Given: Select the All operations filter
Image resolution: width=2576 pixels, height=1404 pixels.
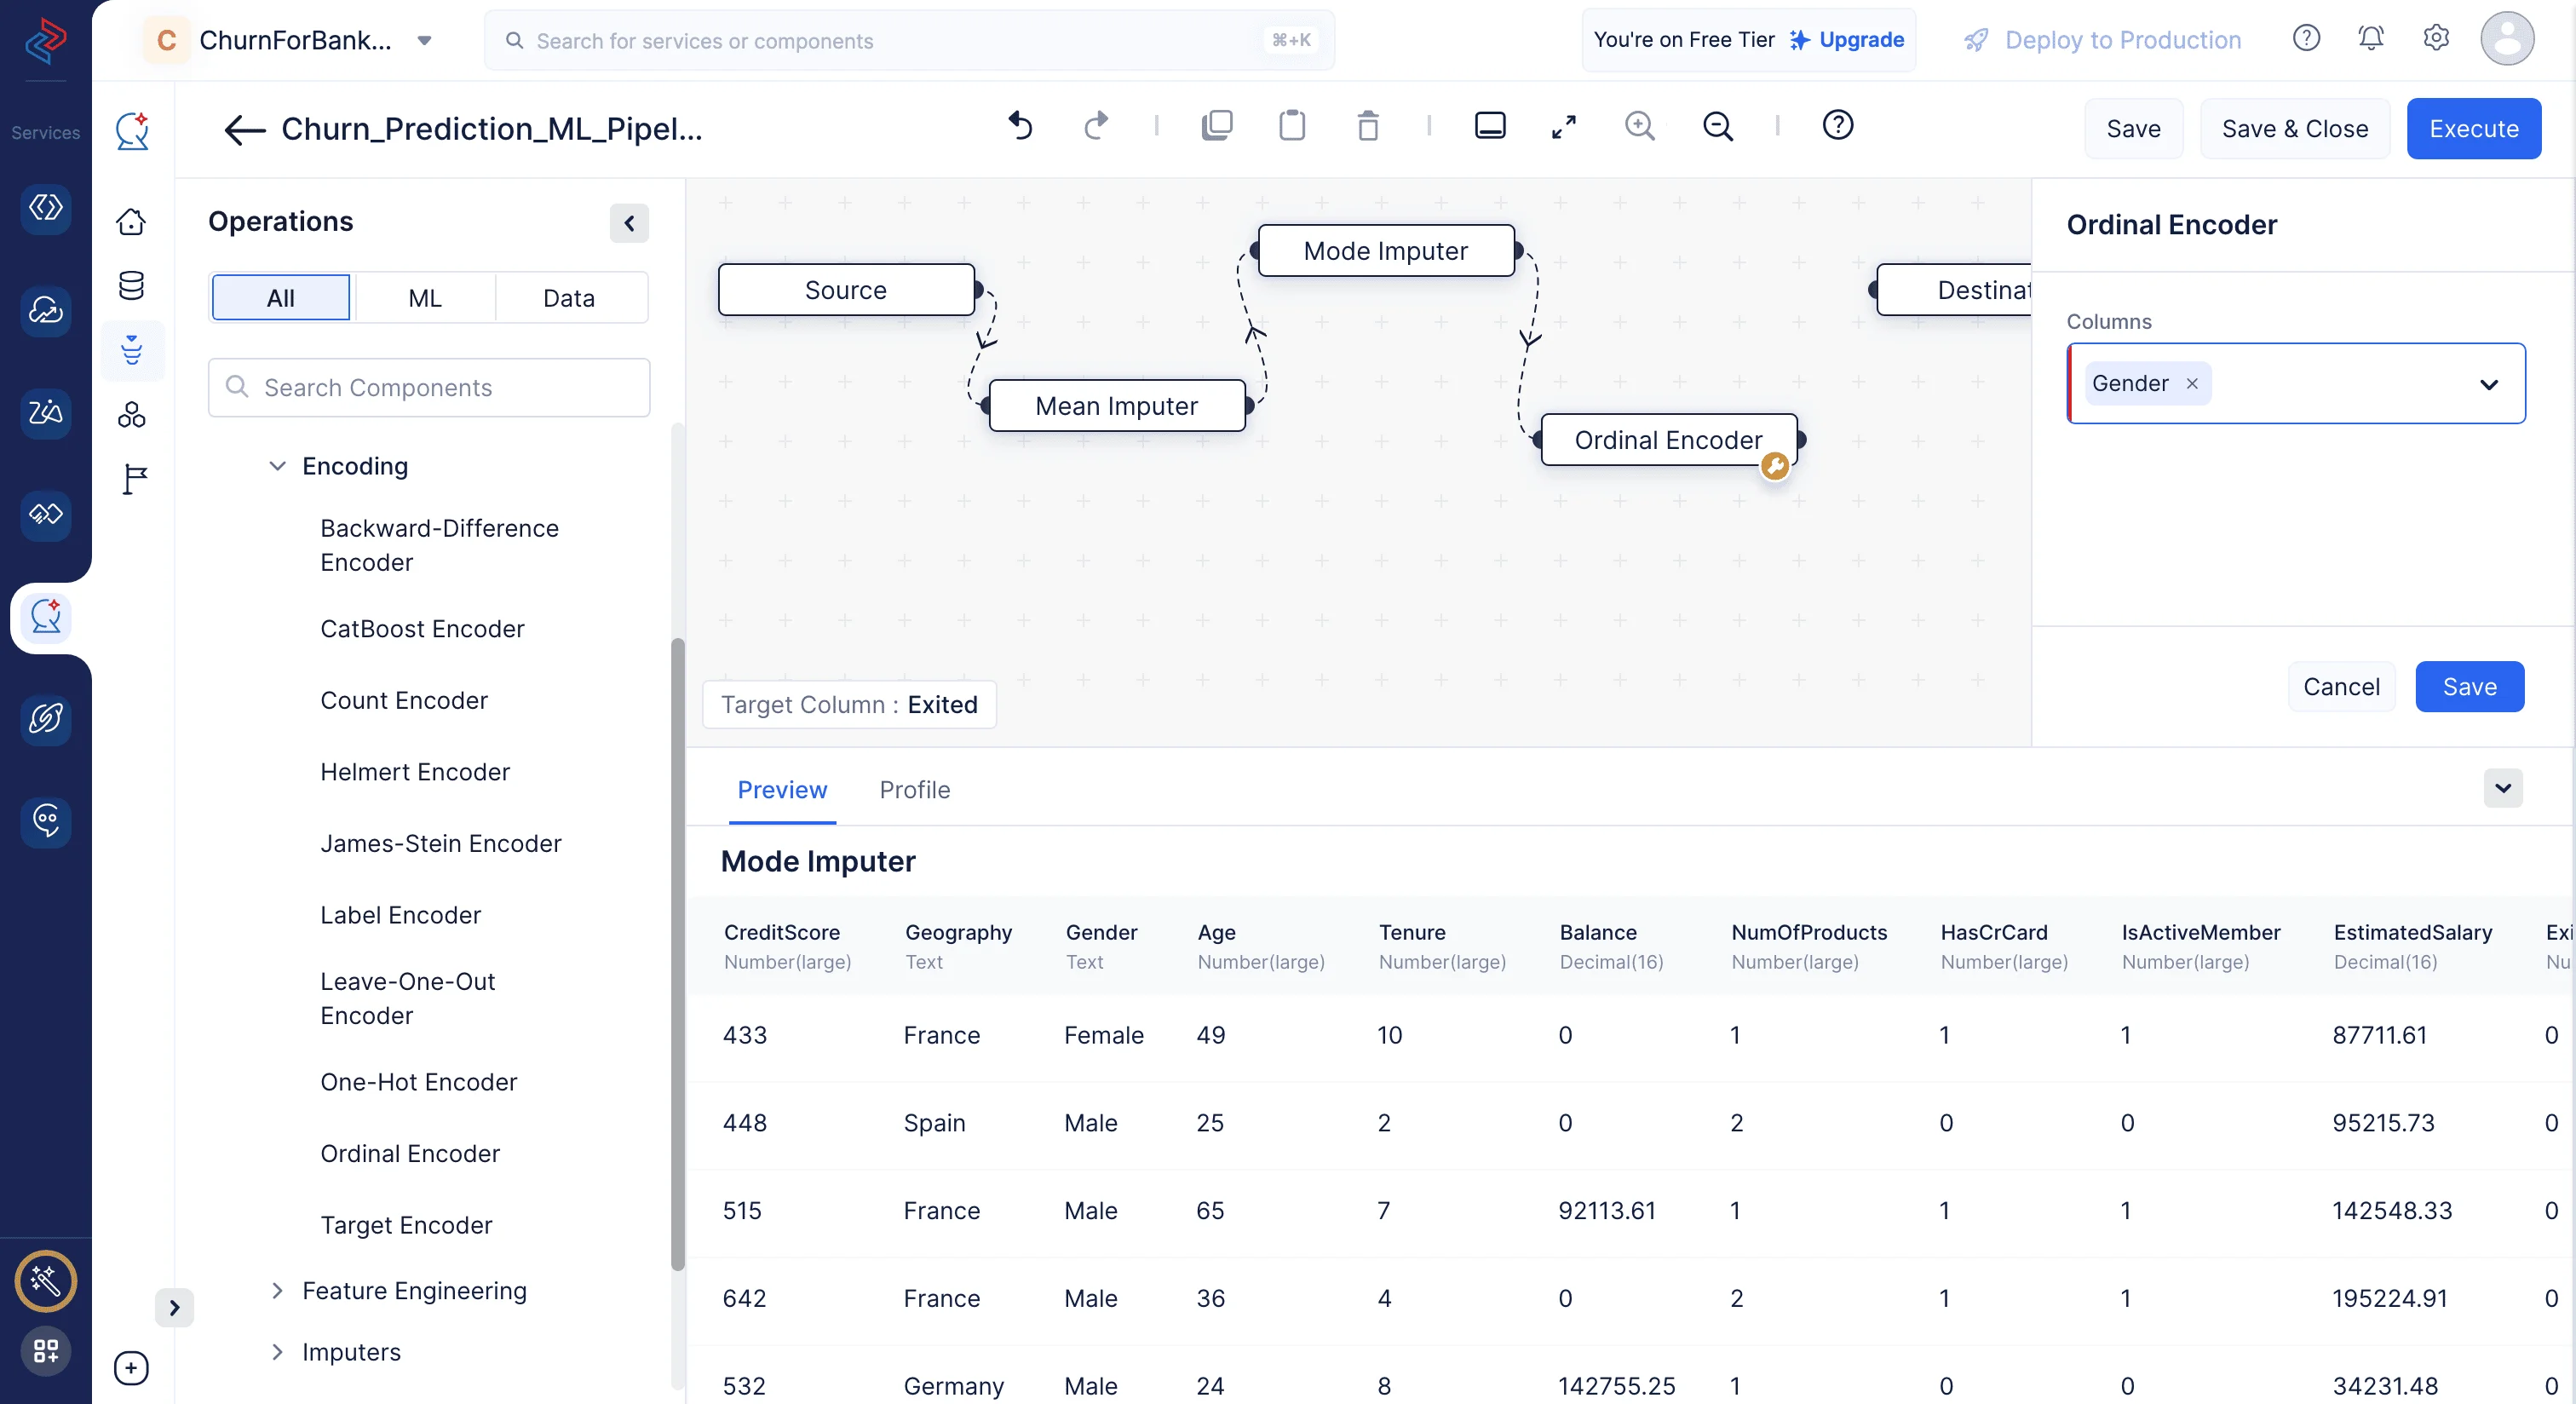Looking at the screenshot, I should tap(280, 298).
